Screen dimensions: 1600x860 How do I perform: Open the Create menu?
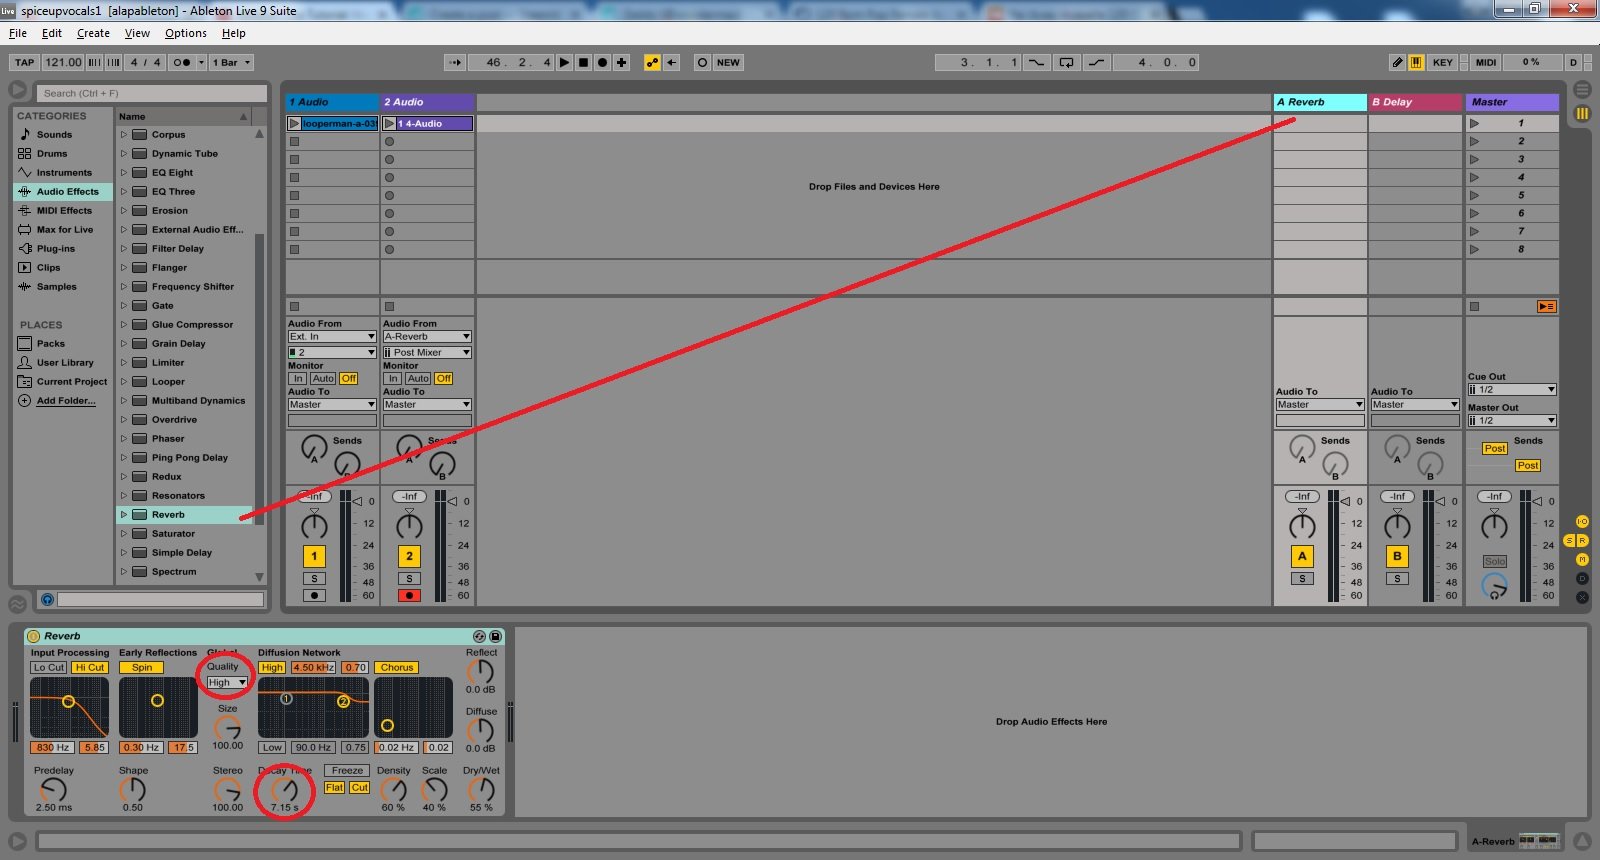tap(93, 33)
